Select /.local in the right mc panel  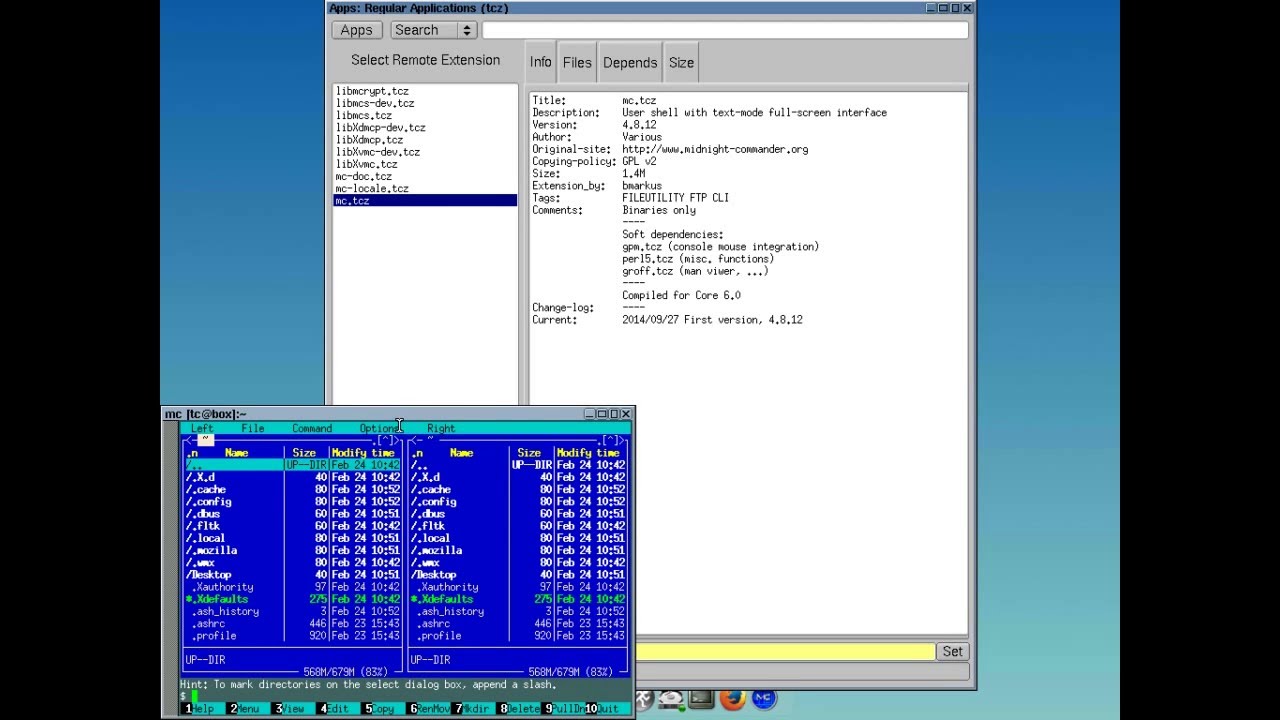point(517,538)
